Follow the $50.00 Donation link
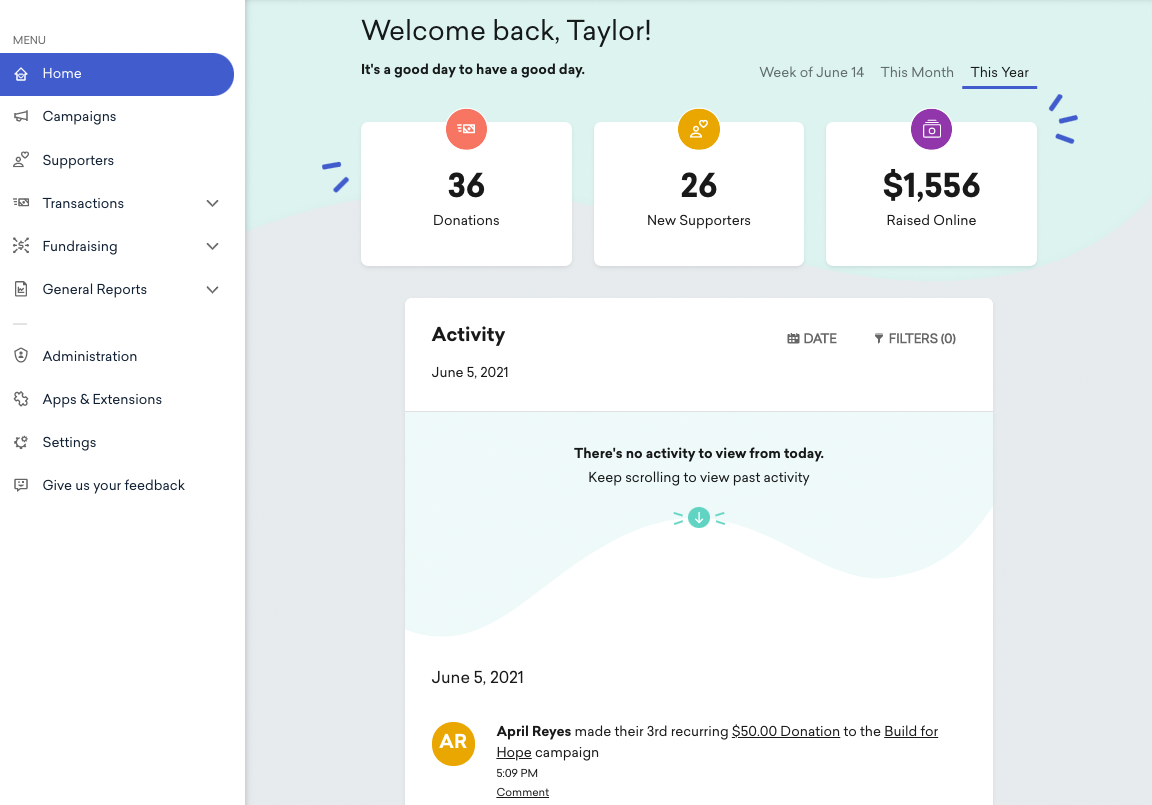 tap(785, 732)
